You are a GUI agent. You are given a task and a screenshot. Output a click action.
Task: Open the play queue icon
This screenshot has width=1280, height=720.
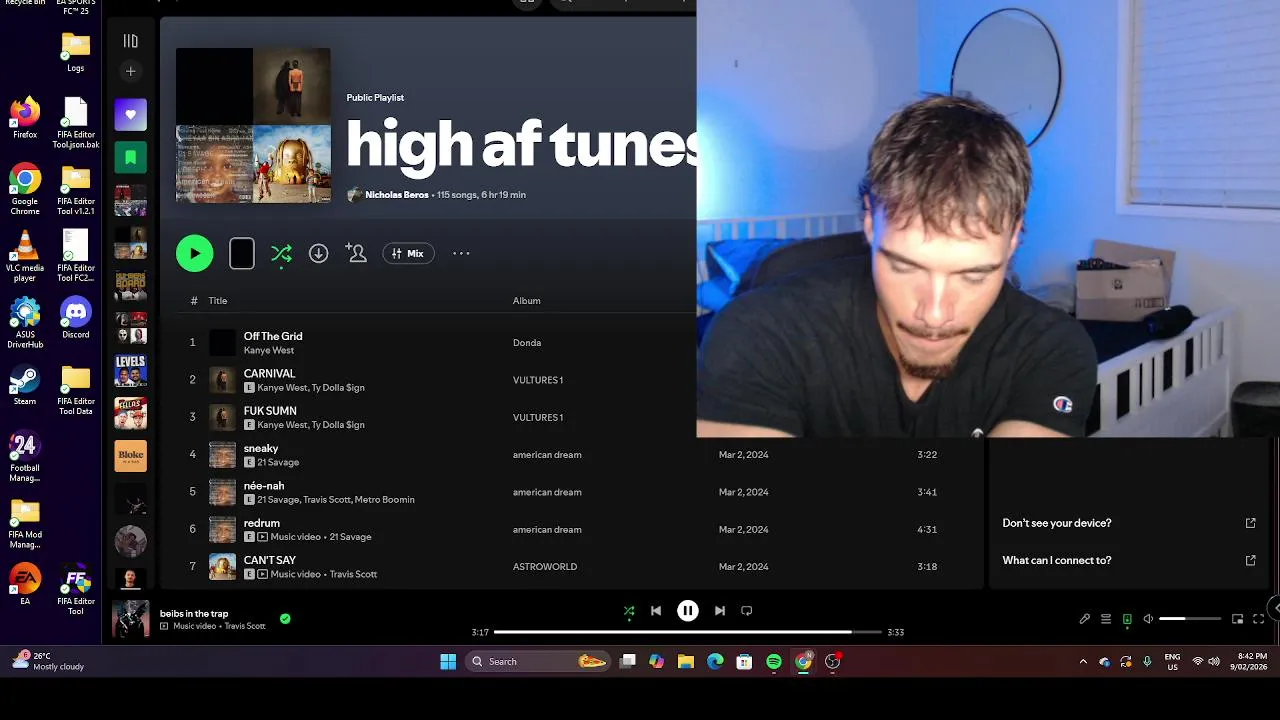[1106, 619]
